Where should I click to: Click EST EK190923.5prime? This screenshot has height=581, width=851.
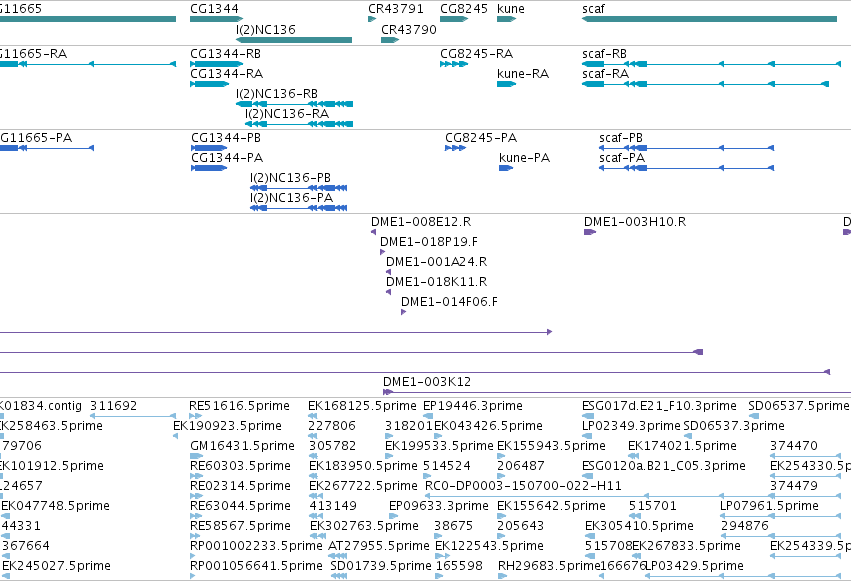point(175,436)
